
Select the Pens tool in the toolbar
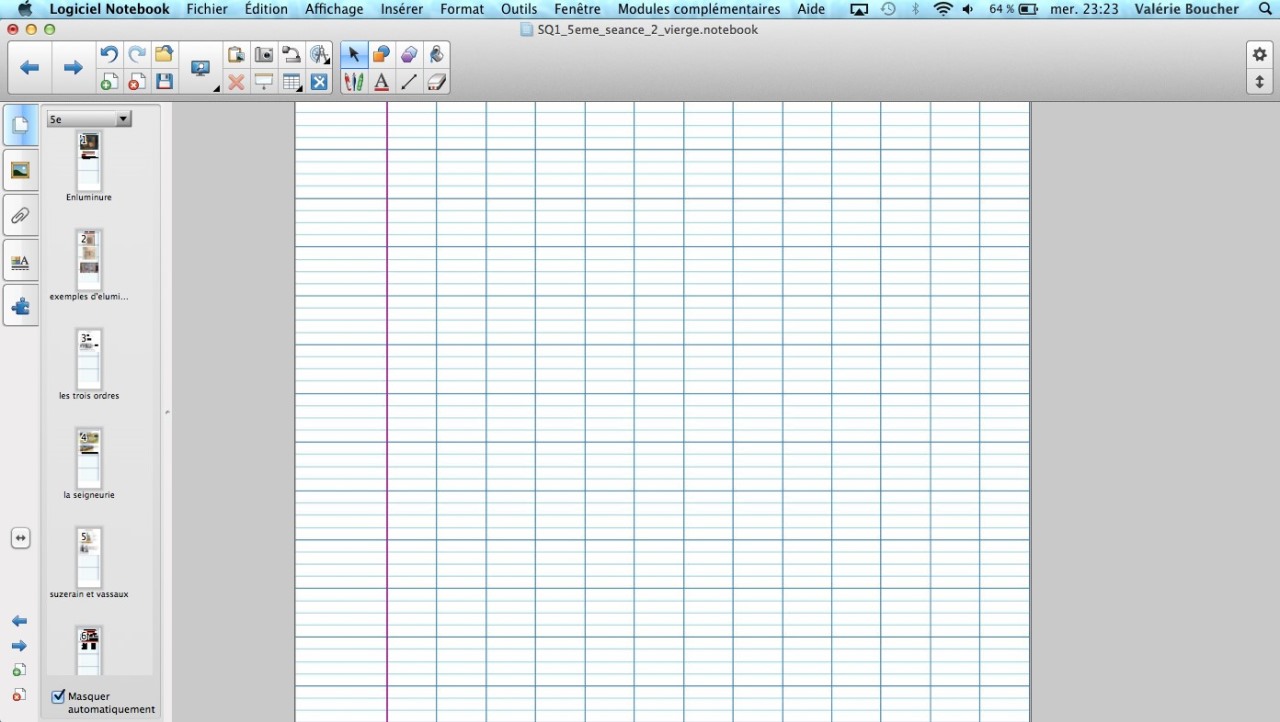[353, 83]
